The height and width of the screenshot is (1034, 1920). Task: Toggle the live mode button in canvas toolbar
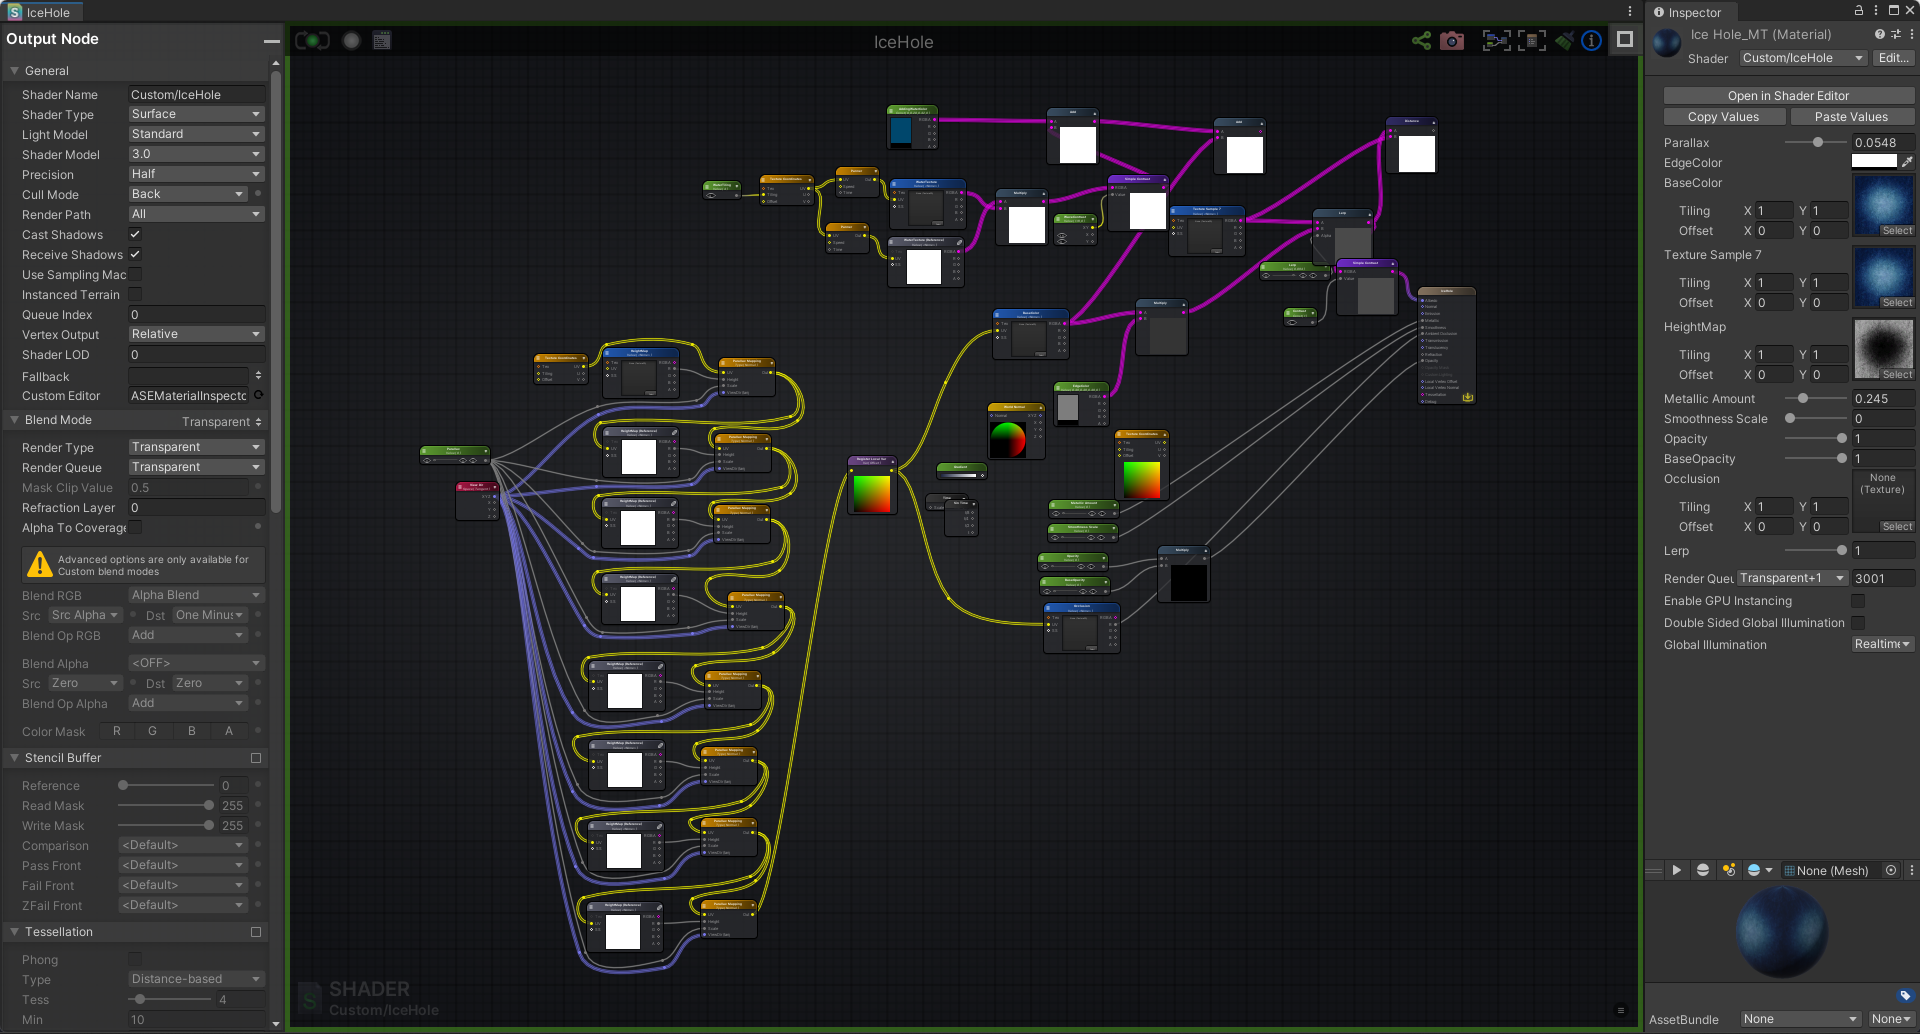pyautogui.click(x=312, y=41)
